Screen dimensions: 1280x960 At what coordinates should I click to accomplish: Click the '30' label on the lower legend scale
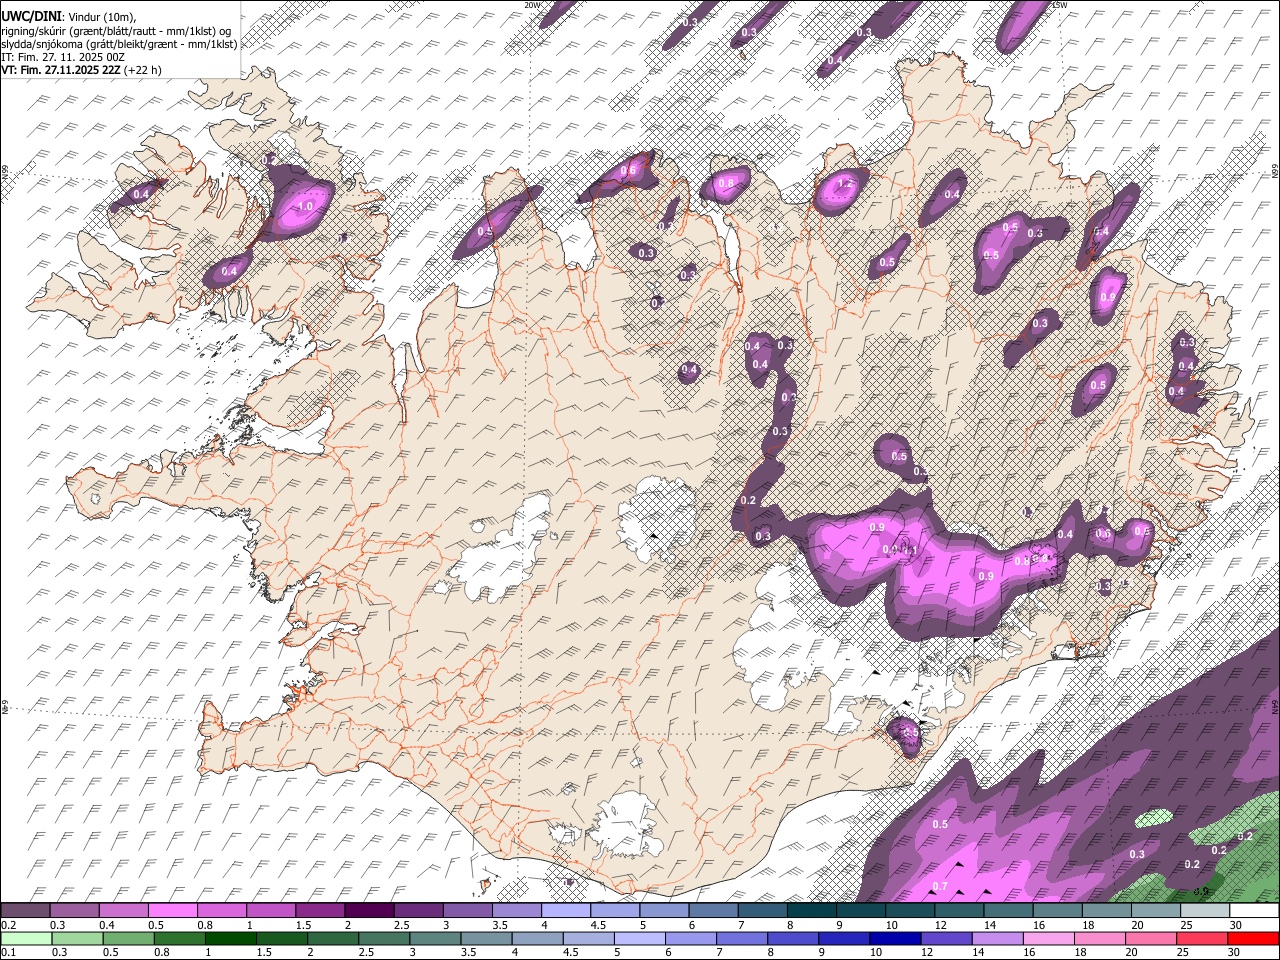(1236, 952)
